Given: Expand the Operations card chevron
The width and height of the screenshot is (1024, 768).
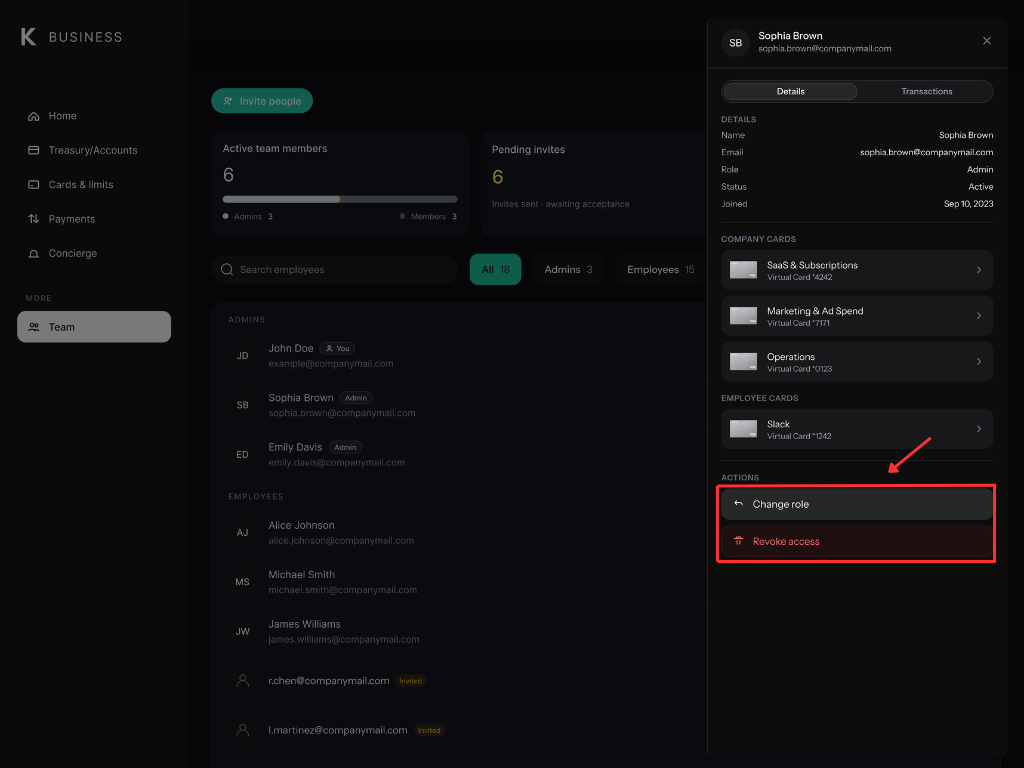Looking at the screenshot, I should (x=978, y=362).
